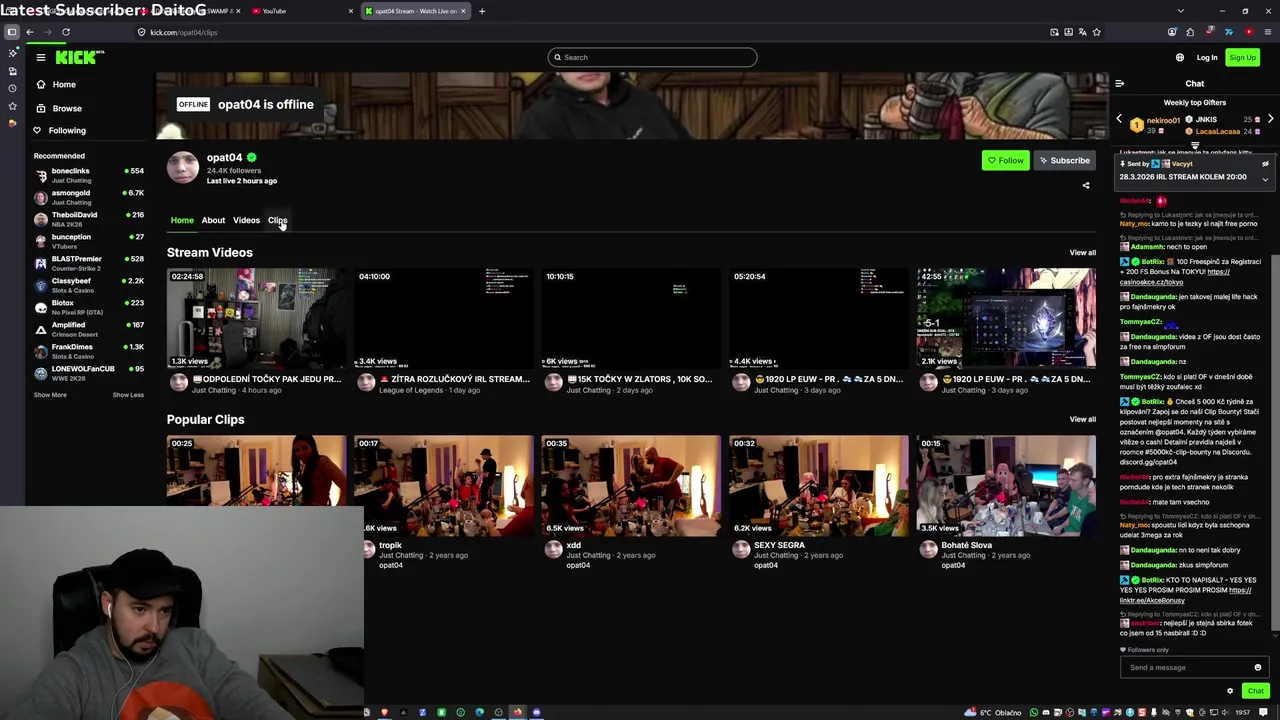Subscribe to opat04 channel

tap(1064, 160)
